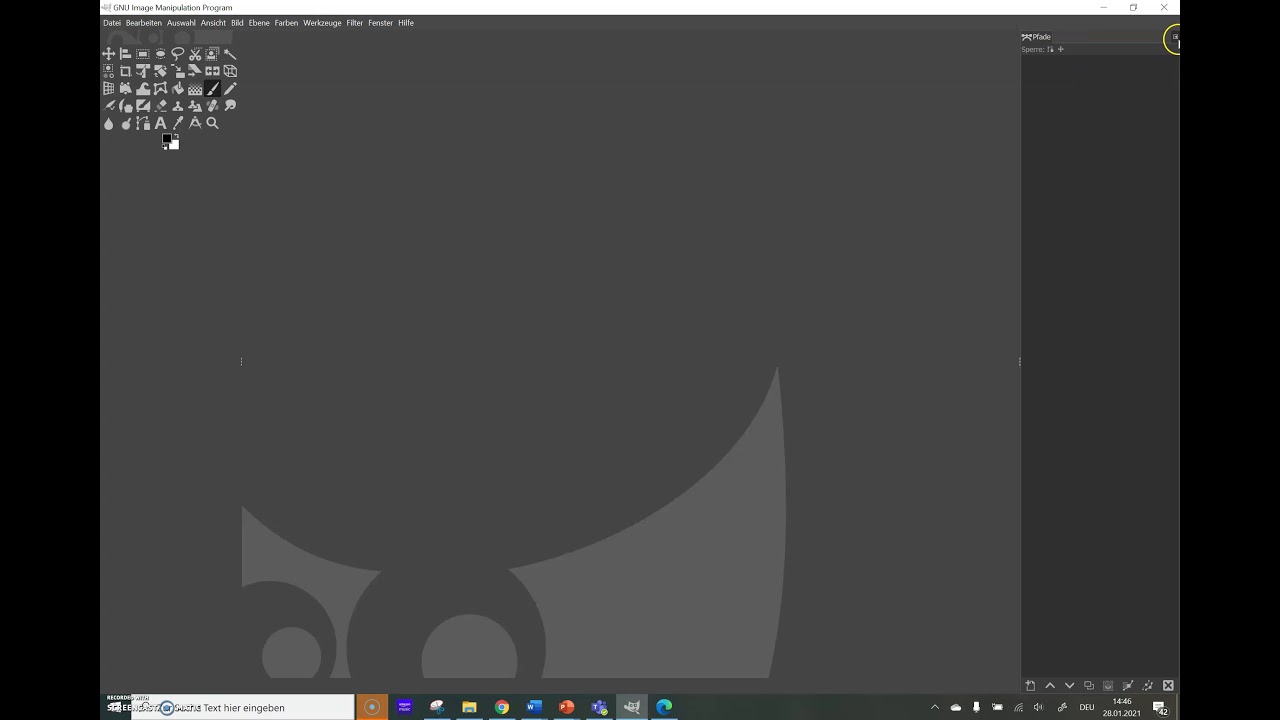Select the Alignment tool
The image size is (1280, 720).
click(x=125, y=54)
